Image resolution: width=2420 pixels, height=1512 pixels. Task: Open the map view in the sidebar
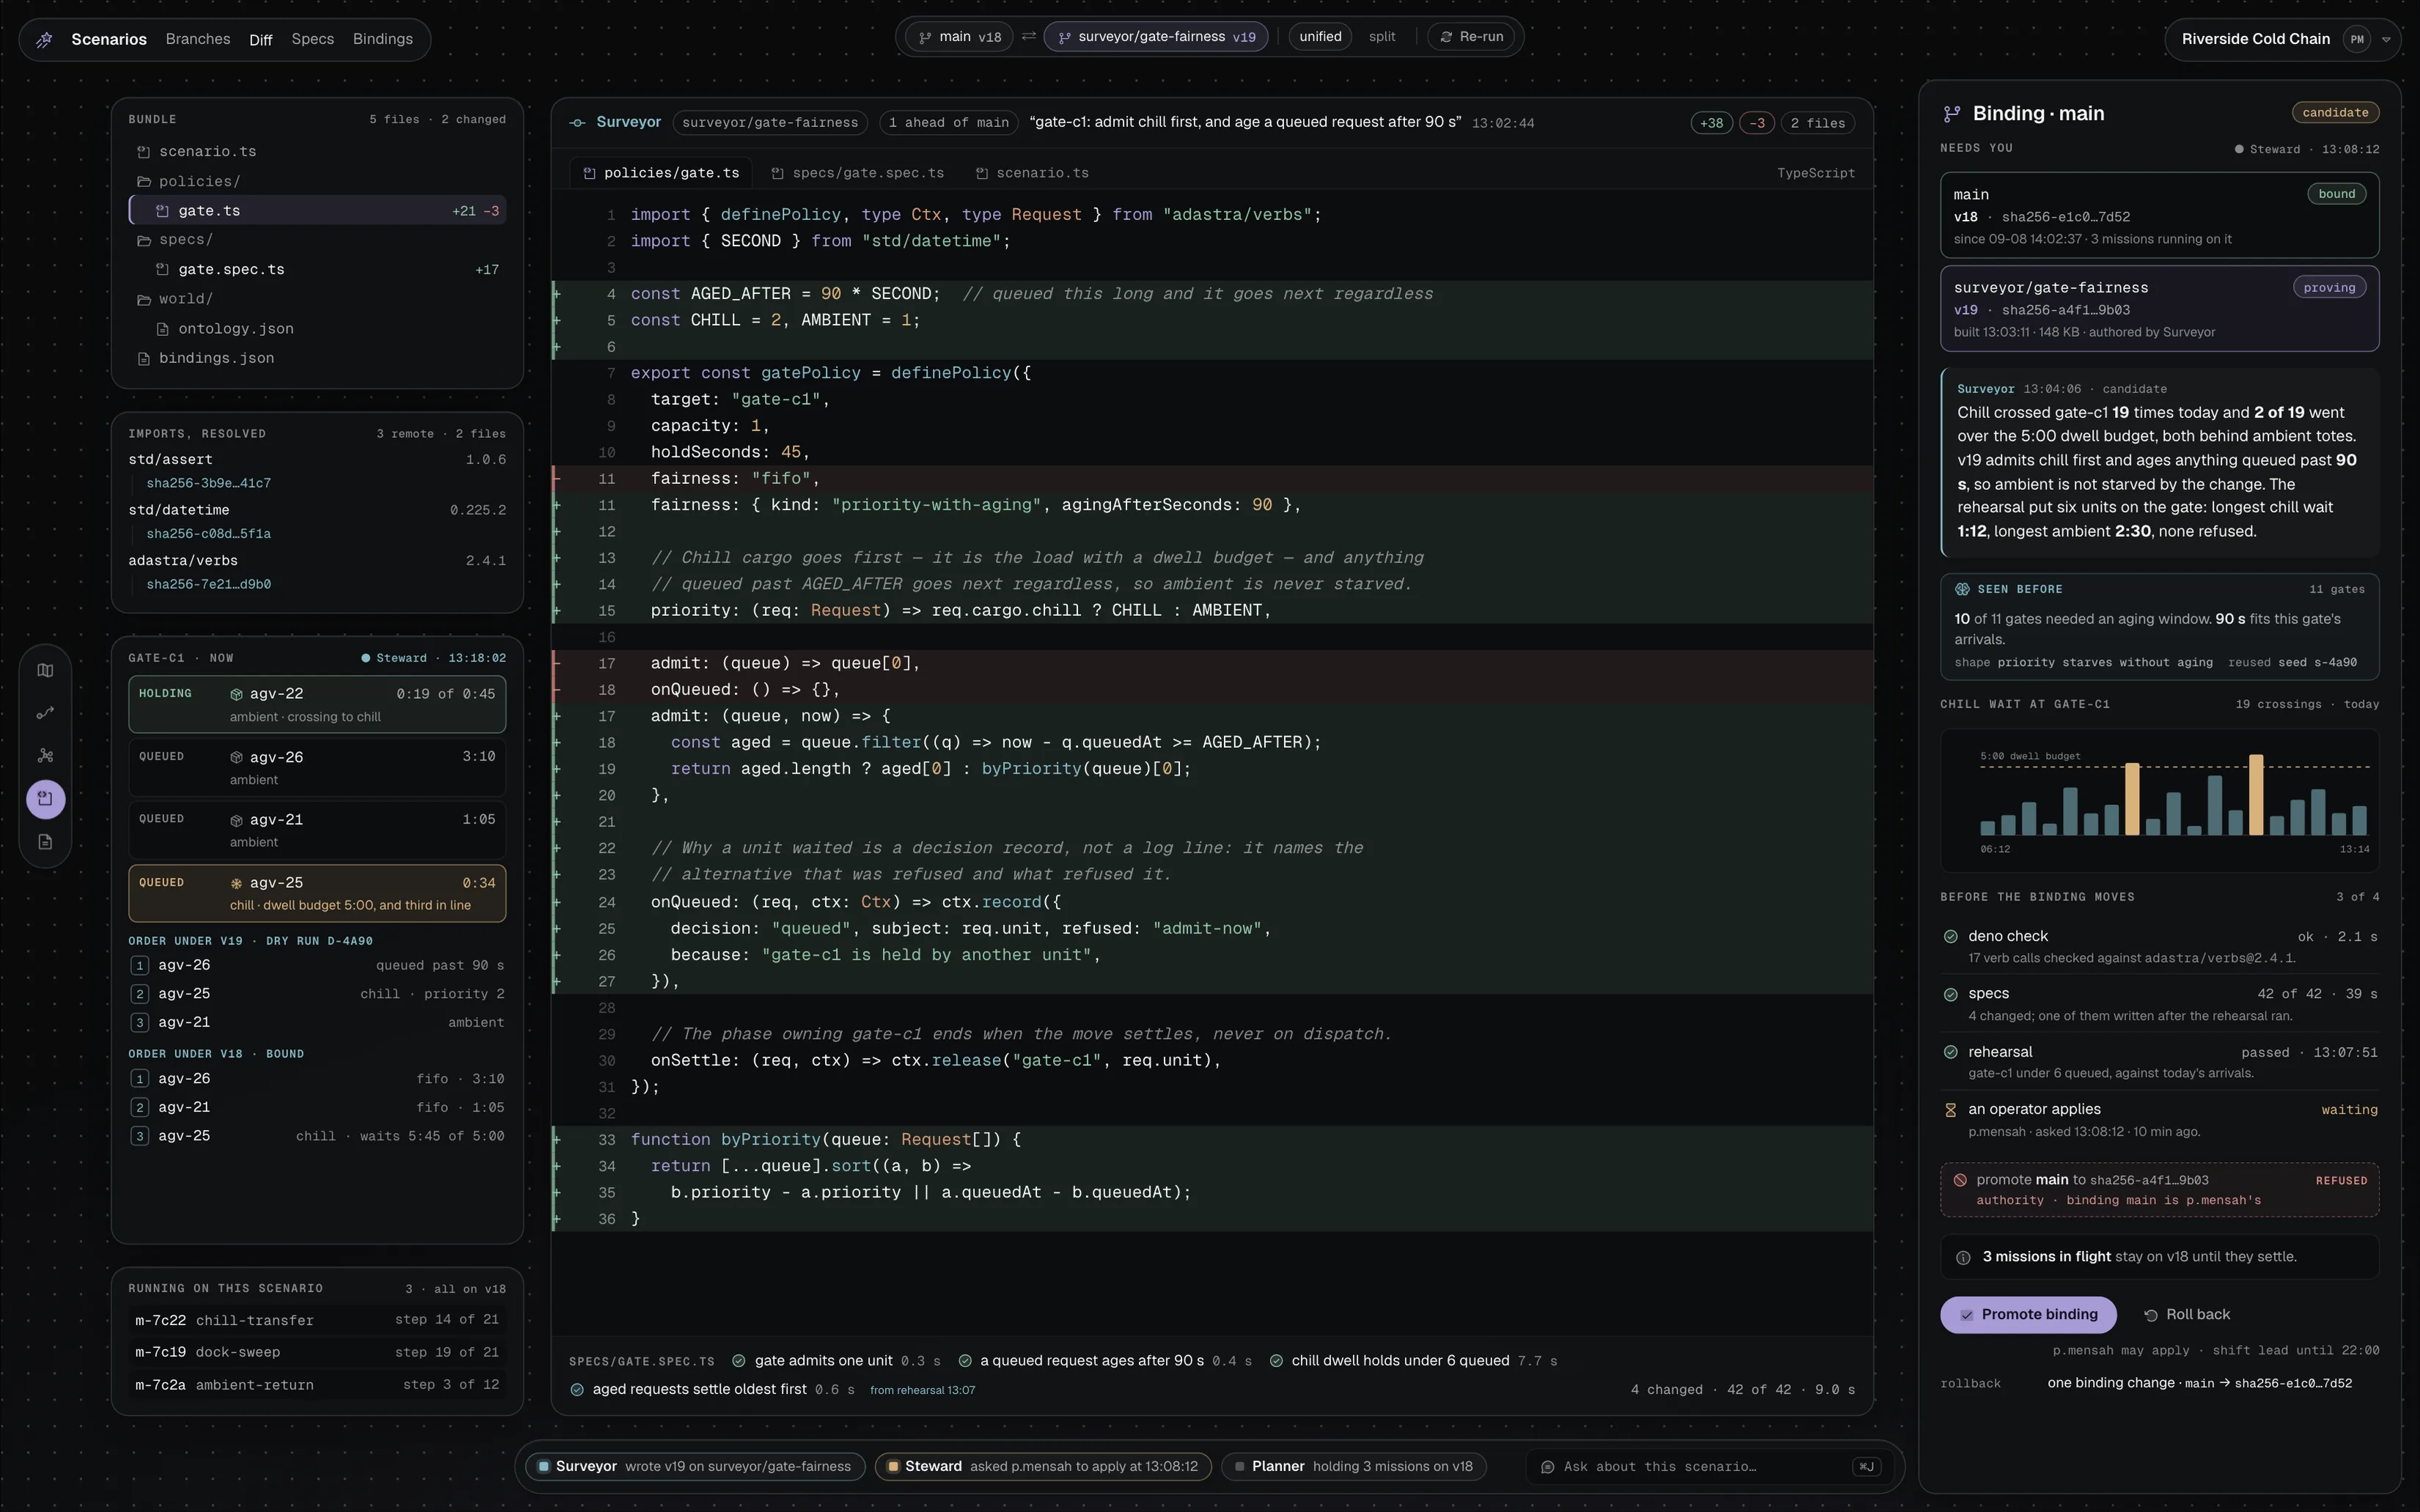point(45,670)
